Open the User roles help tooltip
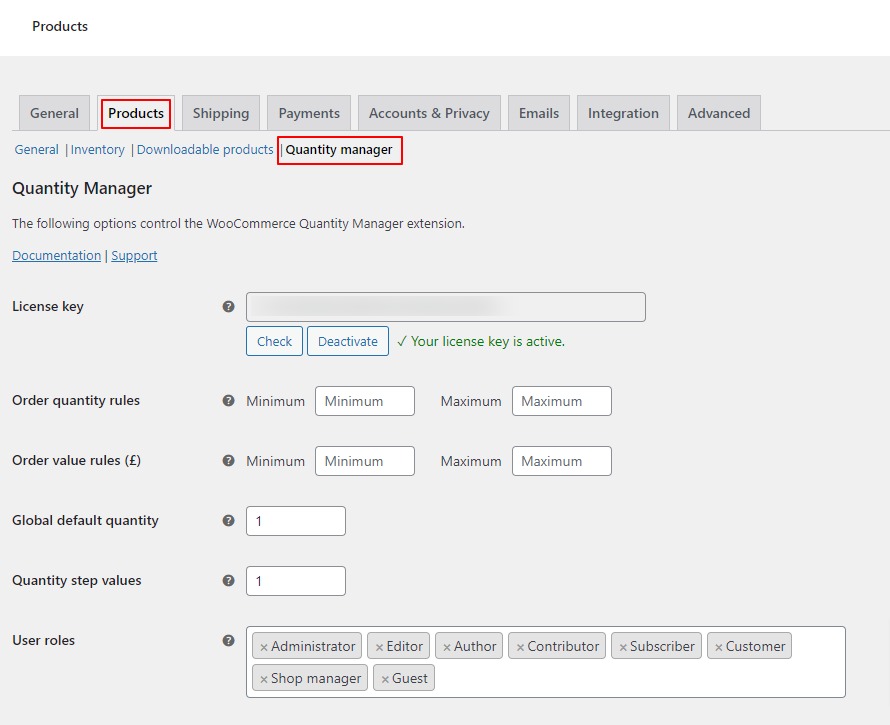 [228, 641]
